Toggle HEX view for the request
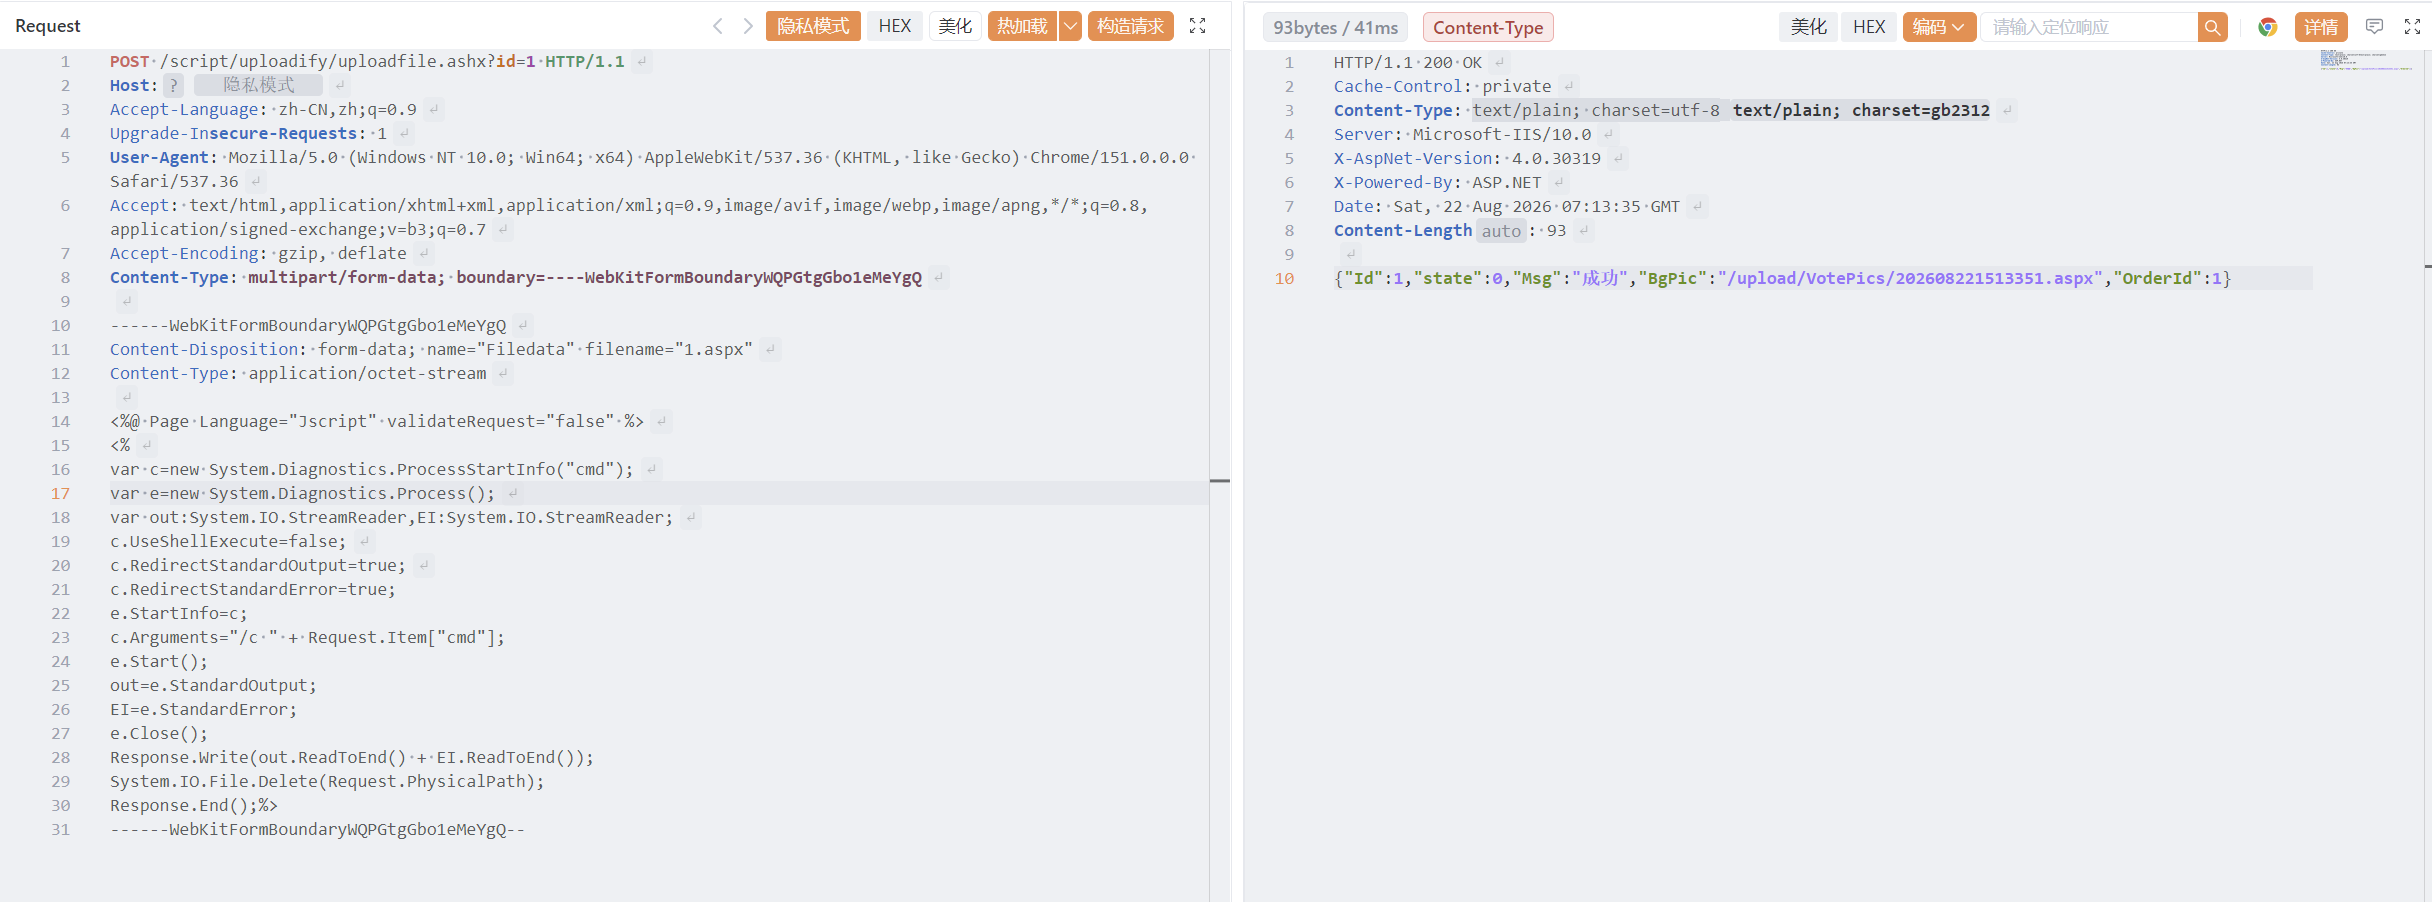 point(895,26)
